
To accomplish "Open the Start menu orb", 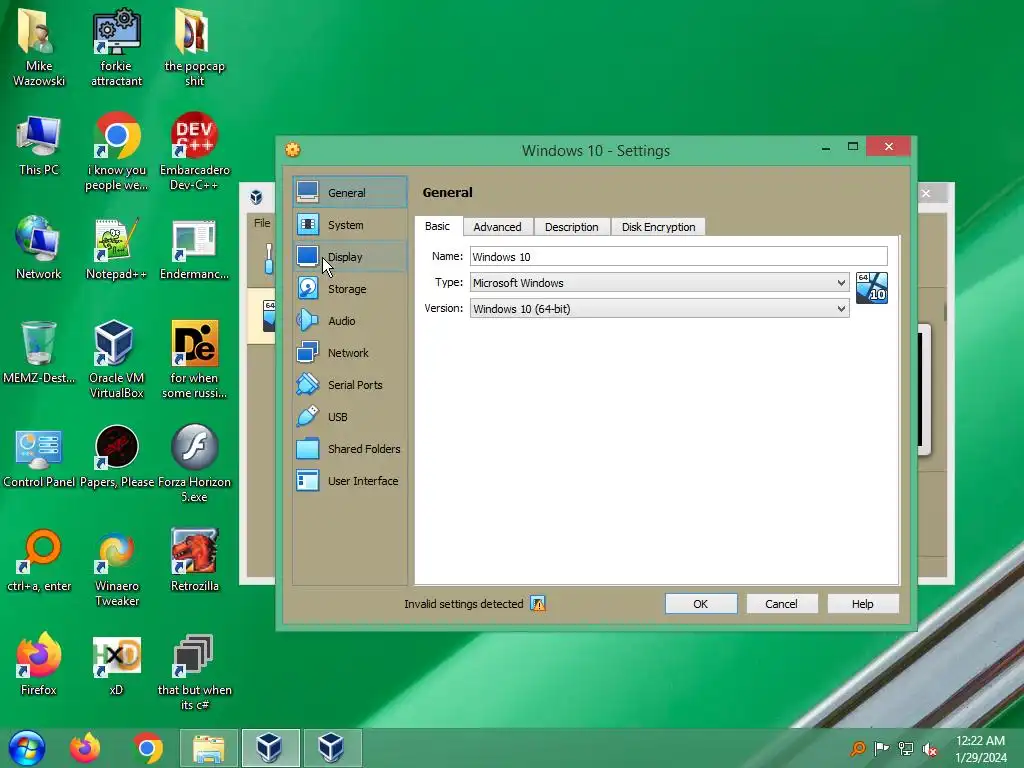I will [x=27, y=748].
